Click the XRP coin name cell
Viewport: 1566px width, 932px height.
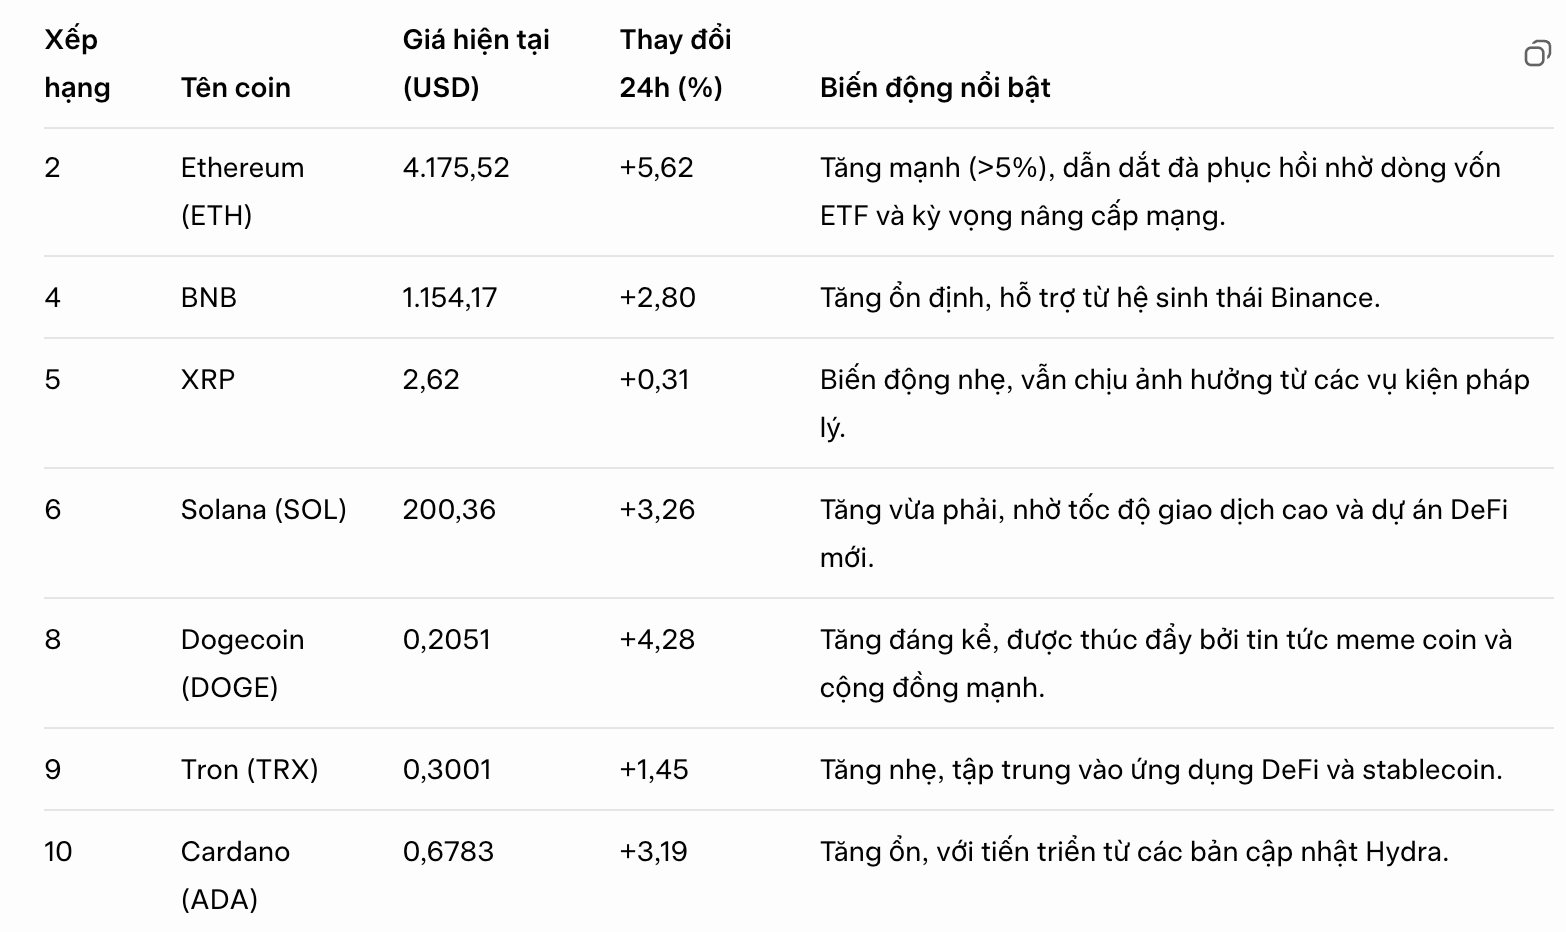pyautogui.click(x=208, y=380)
